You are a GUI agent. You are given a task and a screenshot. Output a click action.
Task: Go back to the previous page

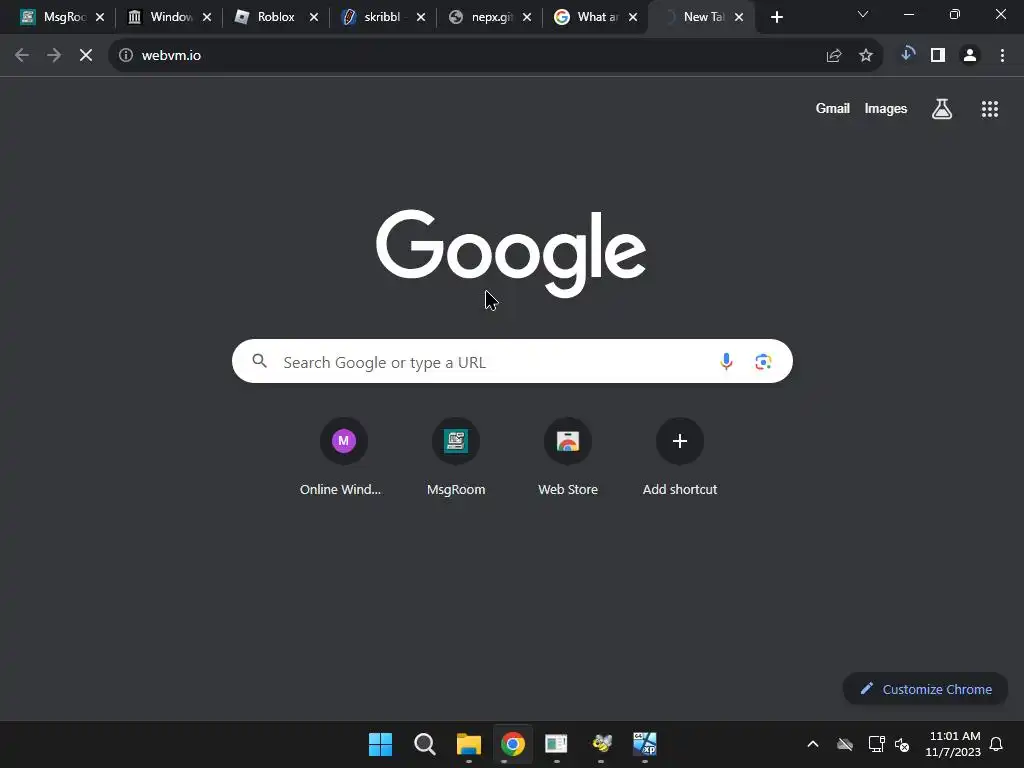point(22,56)
